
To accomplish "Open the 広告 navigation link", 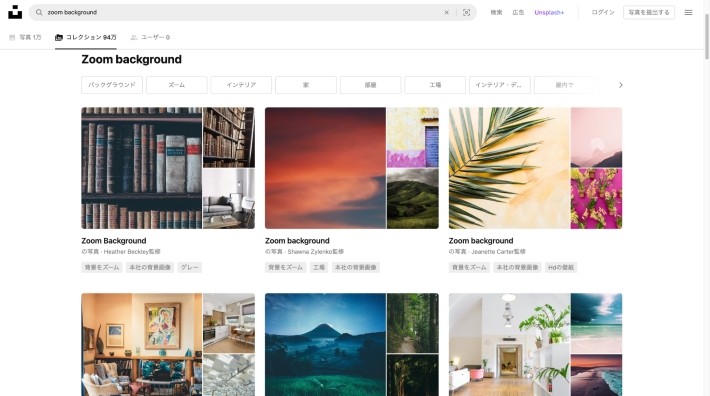I will coord(518,12).
